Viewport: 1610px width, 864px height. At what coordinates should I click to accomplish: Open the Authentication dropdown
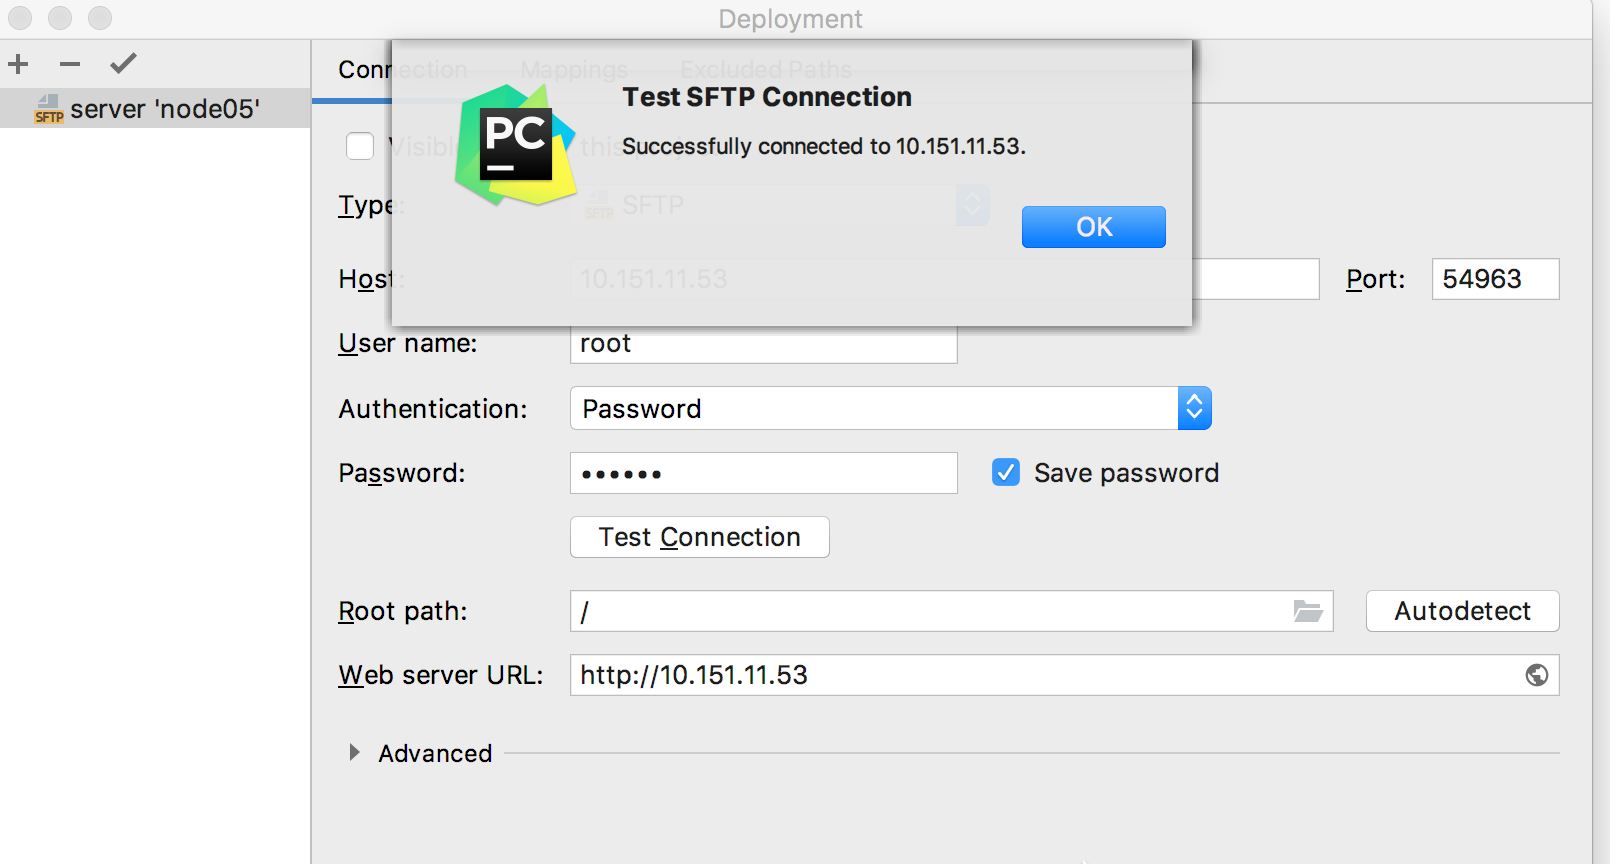pyautogui.click(x=1194, y=409)
